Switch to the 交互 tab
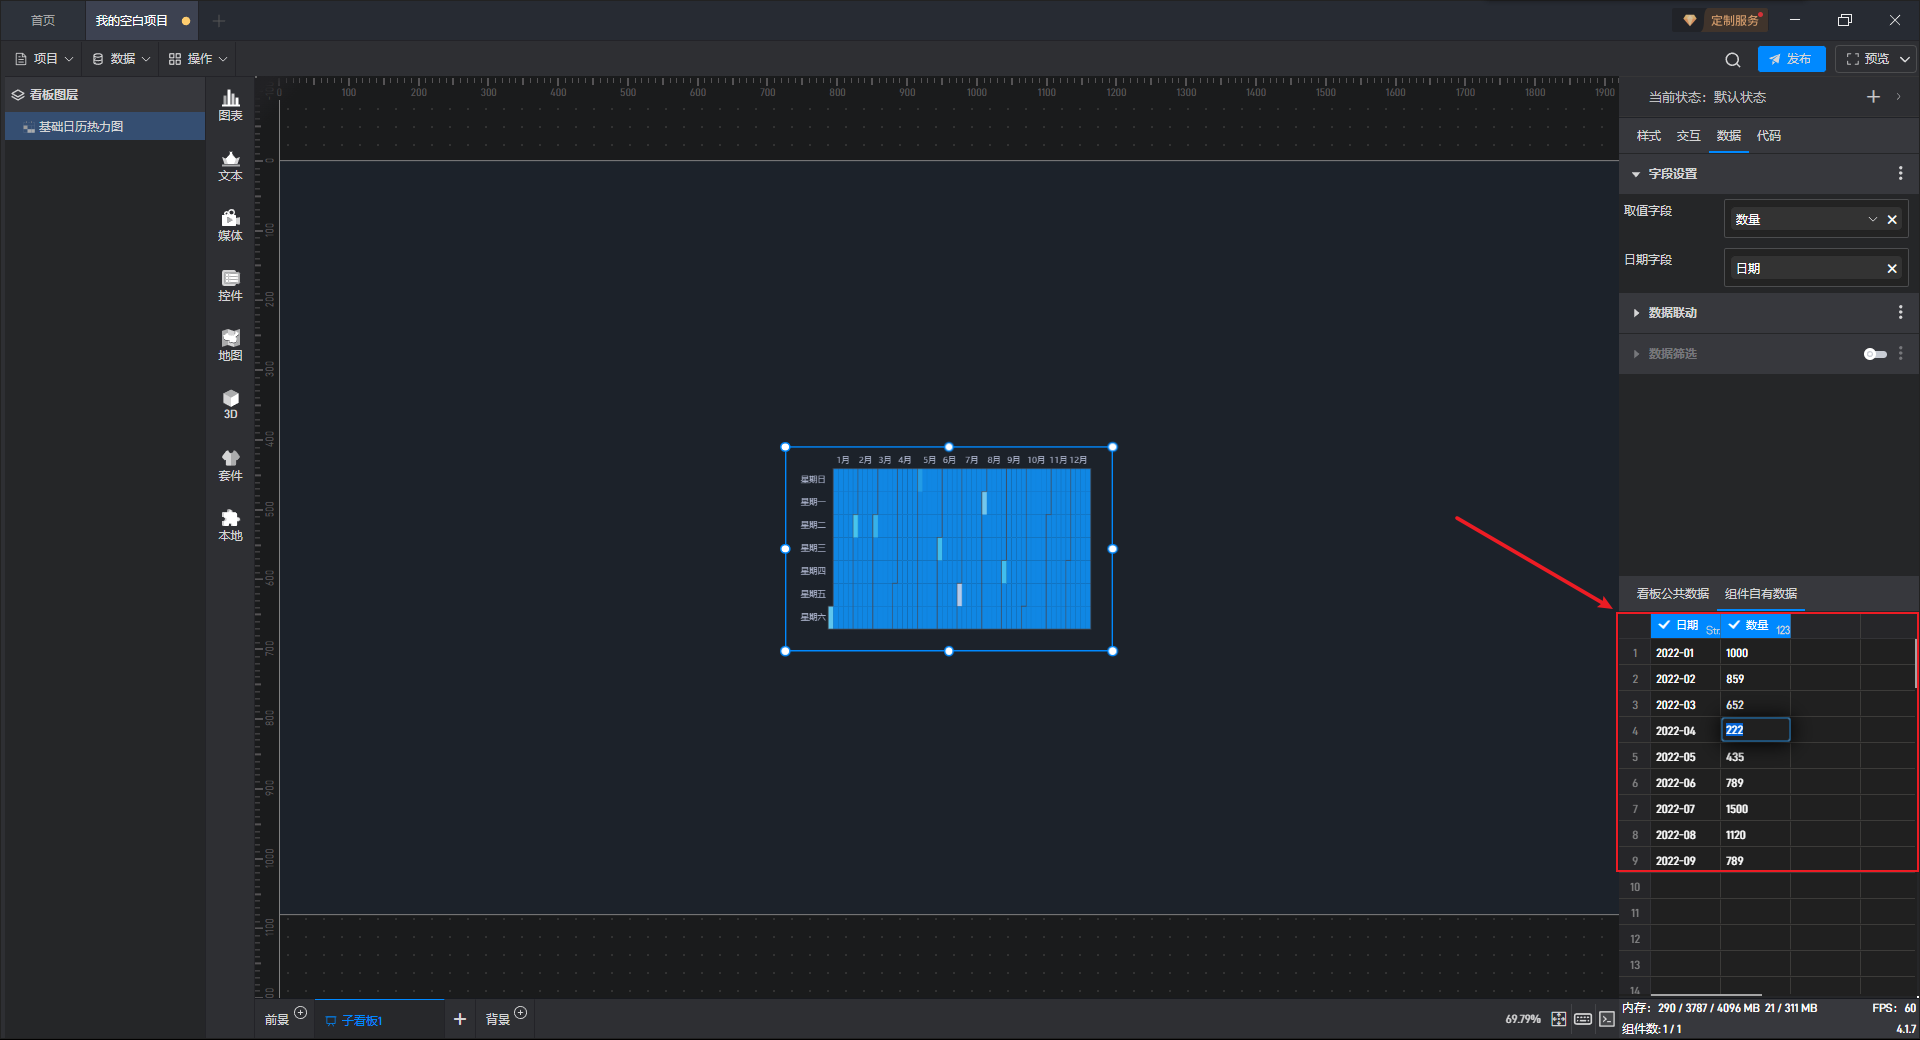Screen dimensions: 1920x1040 click(1688, 136)
